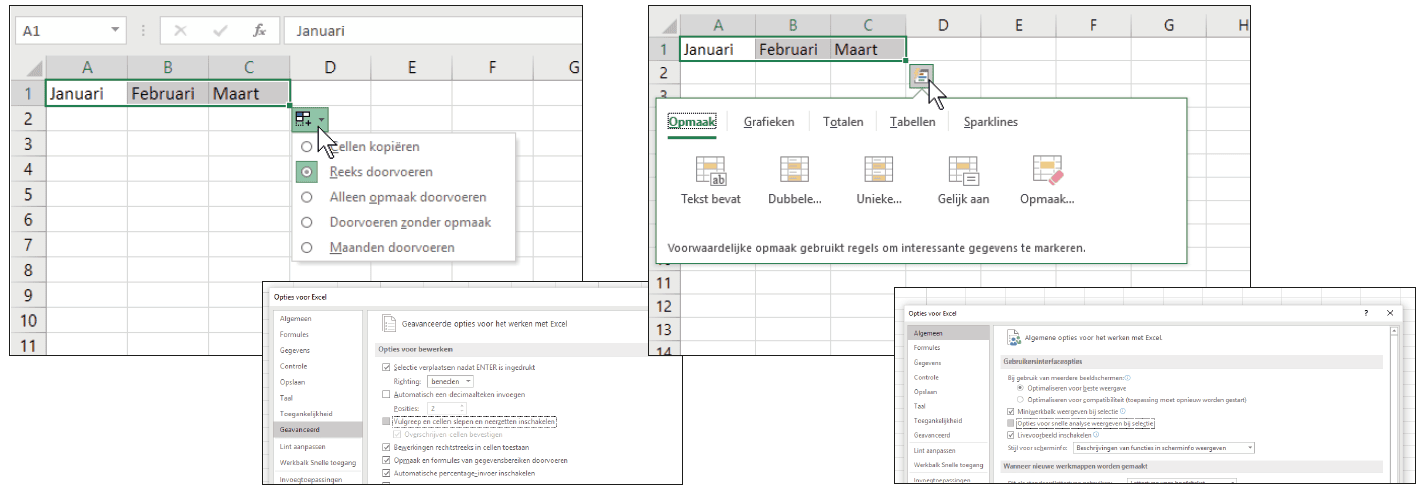Click the help question mark in Algemeen options dialog
1424x498 pixels.
point(1366,313)
